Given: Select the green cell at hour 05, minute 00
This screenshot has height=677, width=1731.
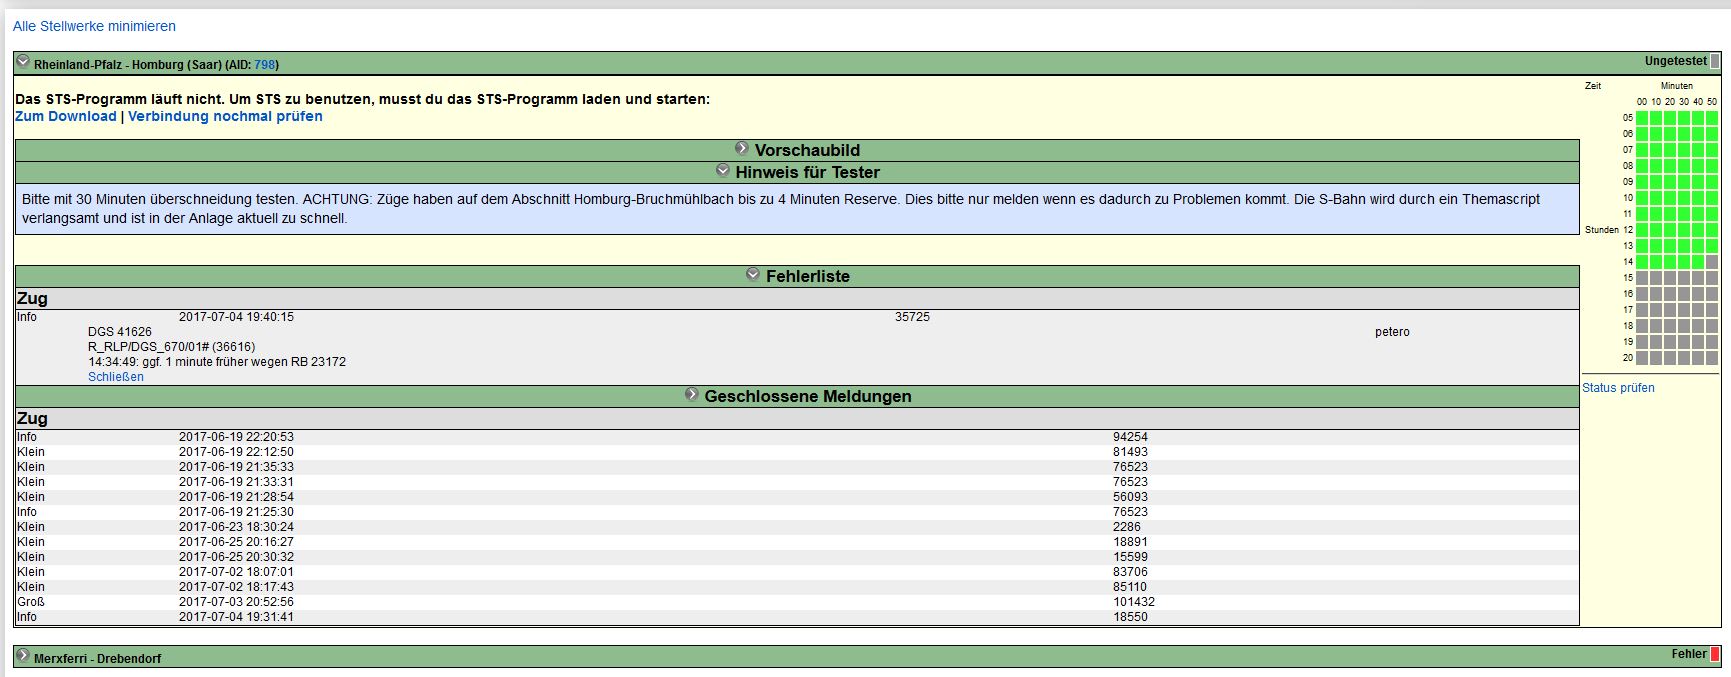Looking at the screenshot, I should (1642, 118).
